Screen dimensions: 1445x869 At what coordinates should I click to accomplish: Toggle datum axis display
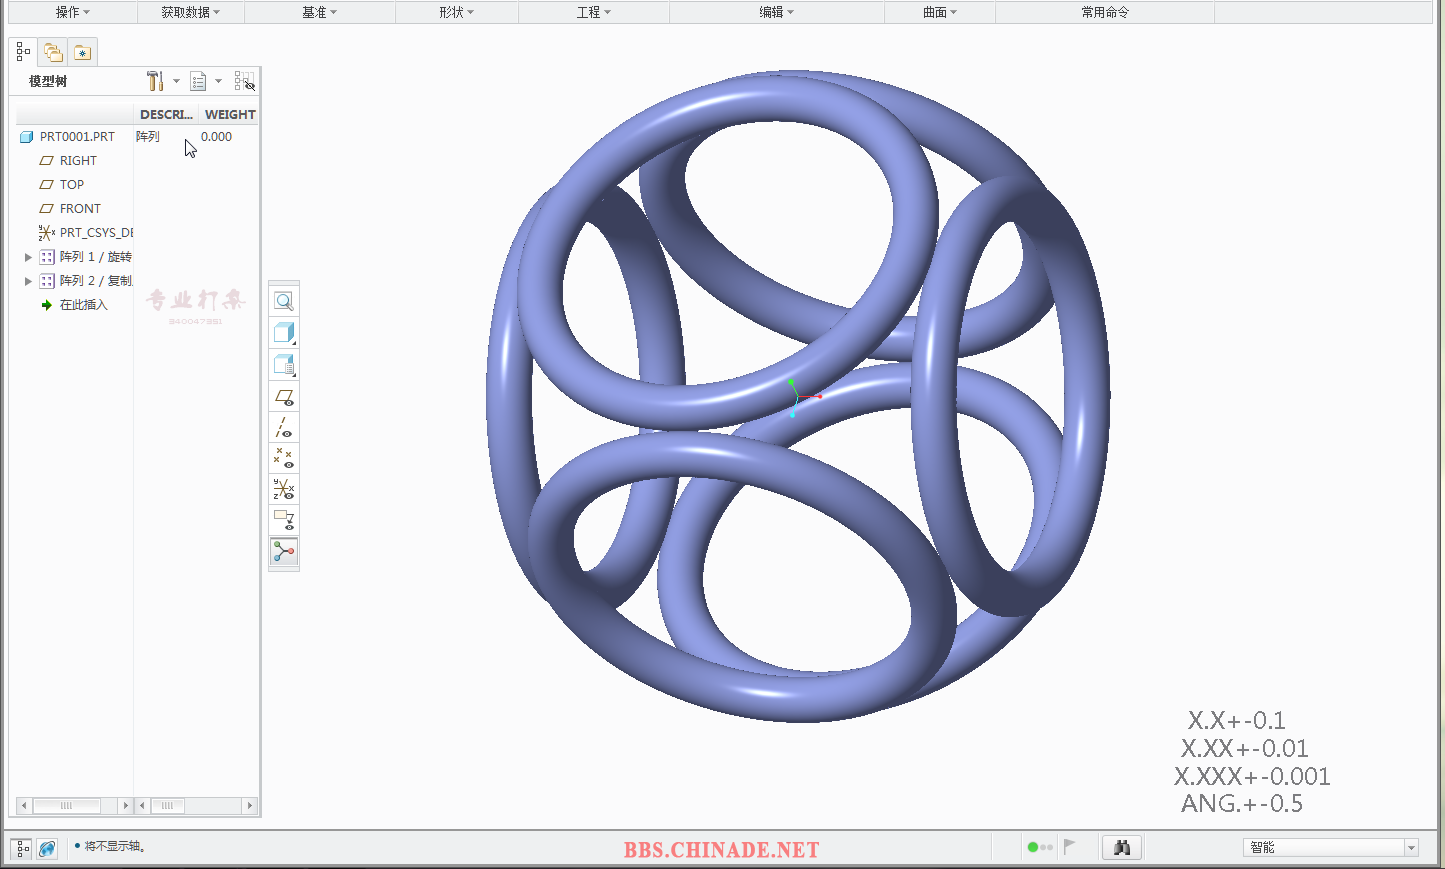tap(284, 428)
